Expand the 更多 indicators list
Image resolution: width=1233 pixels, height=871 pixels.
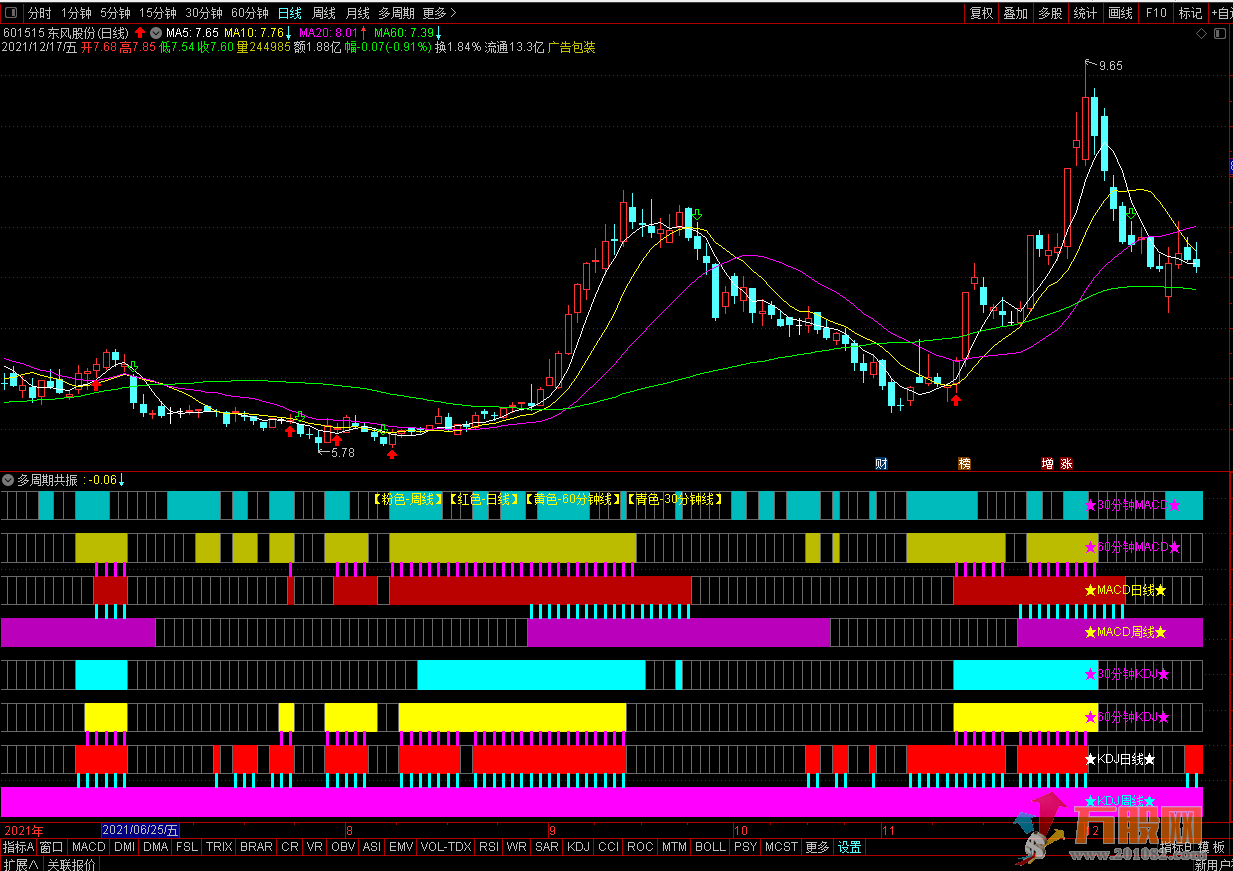(x=817, y=847)
